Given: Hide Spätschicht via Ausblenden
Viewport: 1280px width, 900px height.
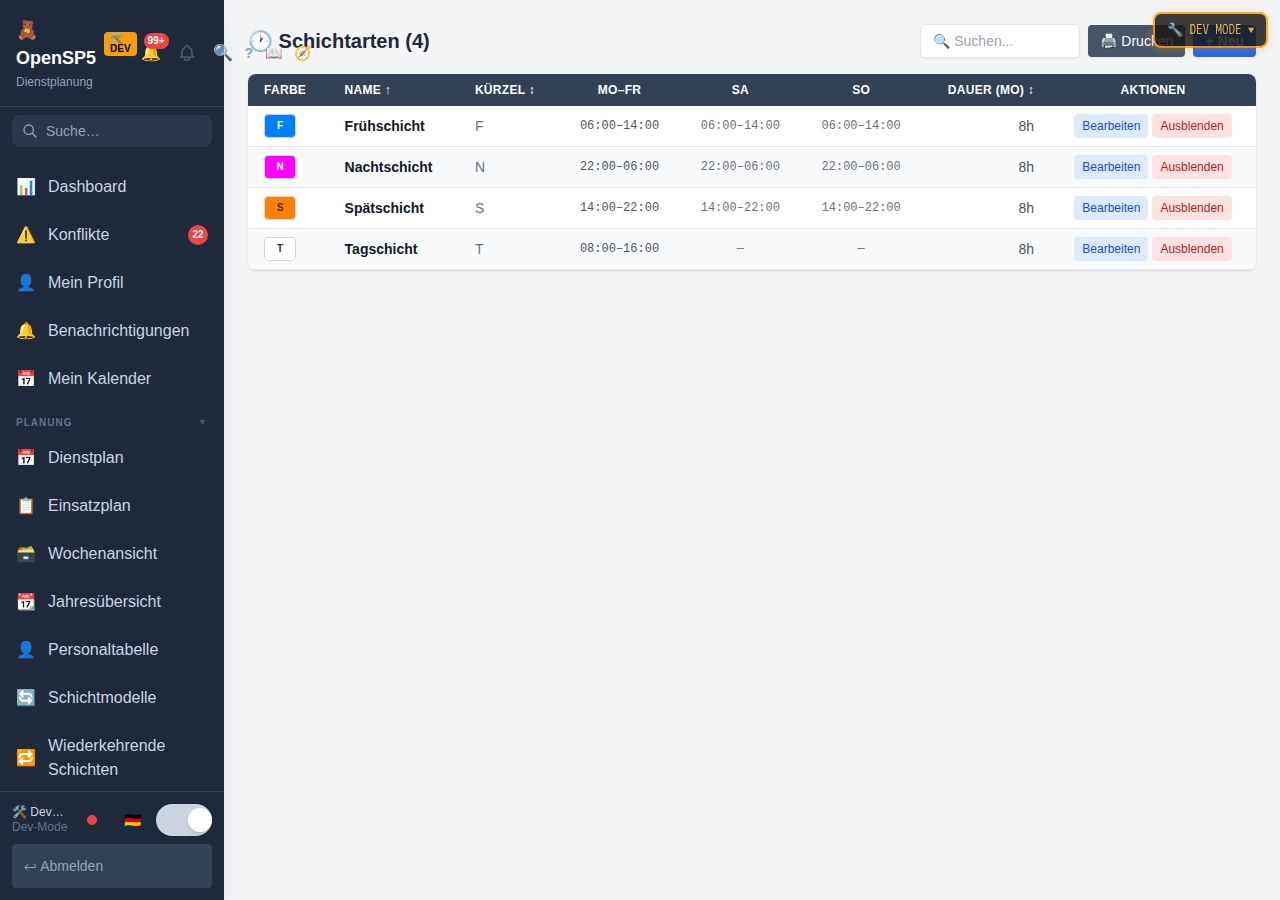Looking at the screenshot, I should pyautogui.click(x=1192, y=208).
